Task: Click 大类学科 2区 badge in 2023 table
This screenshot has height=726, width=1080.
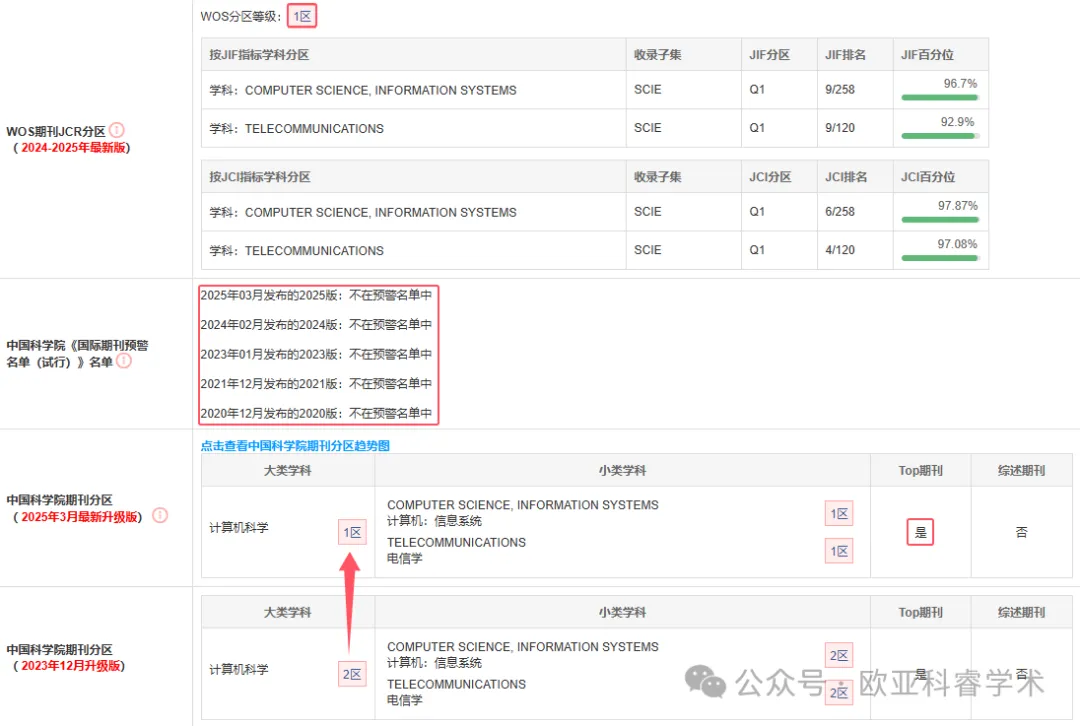Action: pos(352,675)
